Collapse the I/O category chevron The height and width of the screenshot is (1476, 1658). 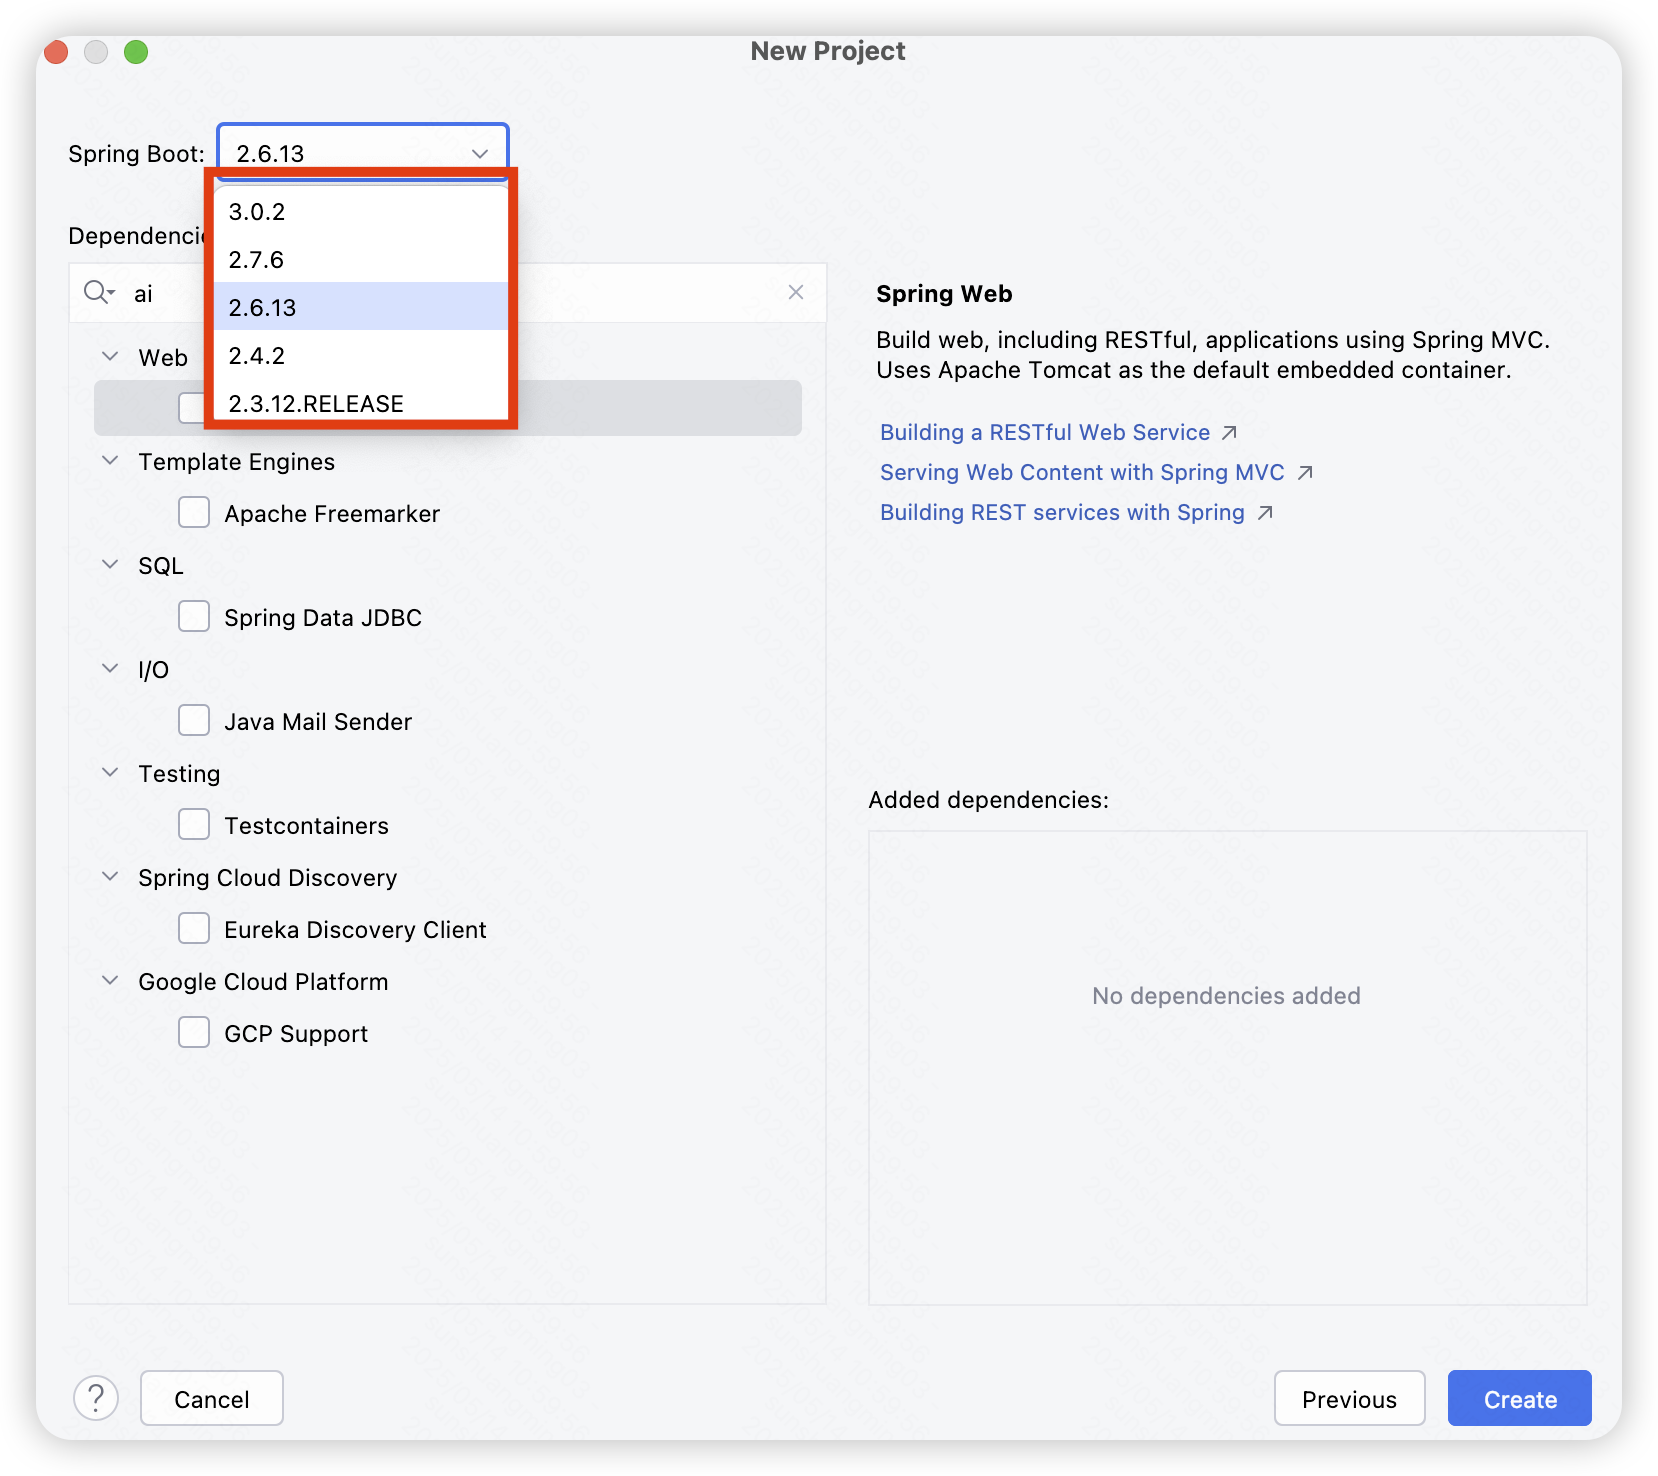(x=110, y=668)
